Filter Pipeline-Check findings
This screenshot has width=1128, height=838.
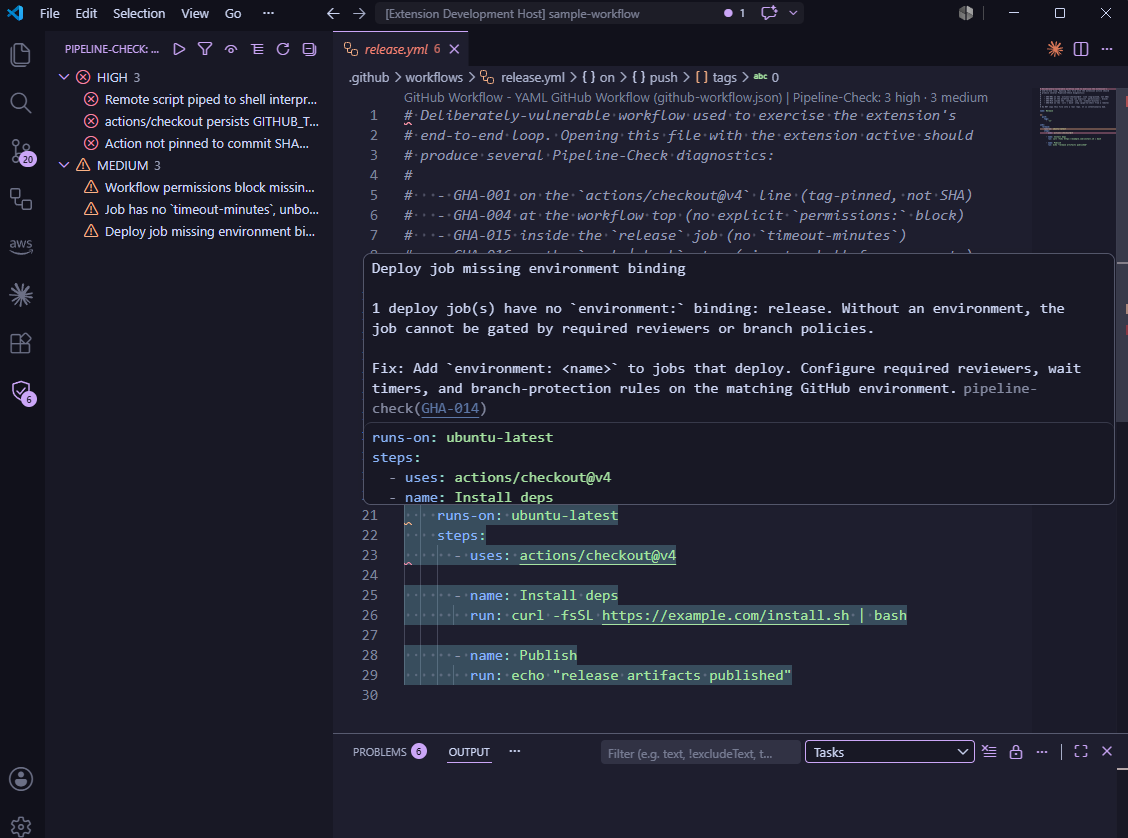[x=205, y=49]
